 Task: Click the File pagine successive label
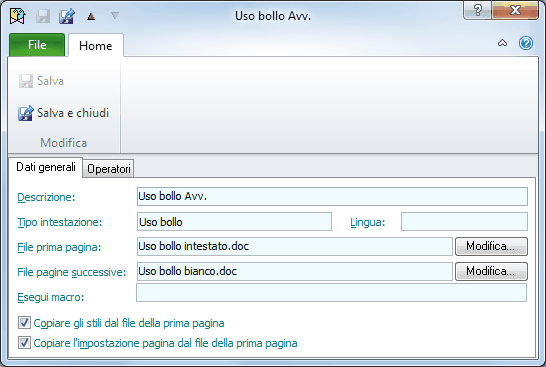[x=72, y=272]
